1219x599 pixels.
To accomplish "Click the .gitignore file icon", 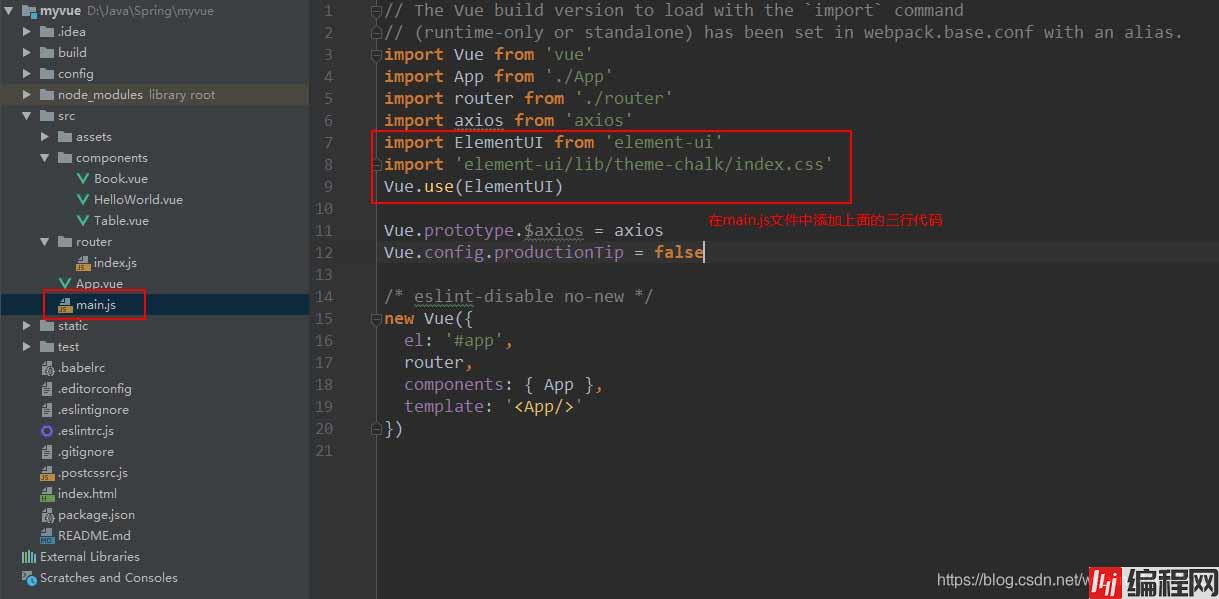I will (47, 452).
